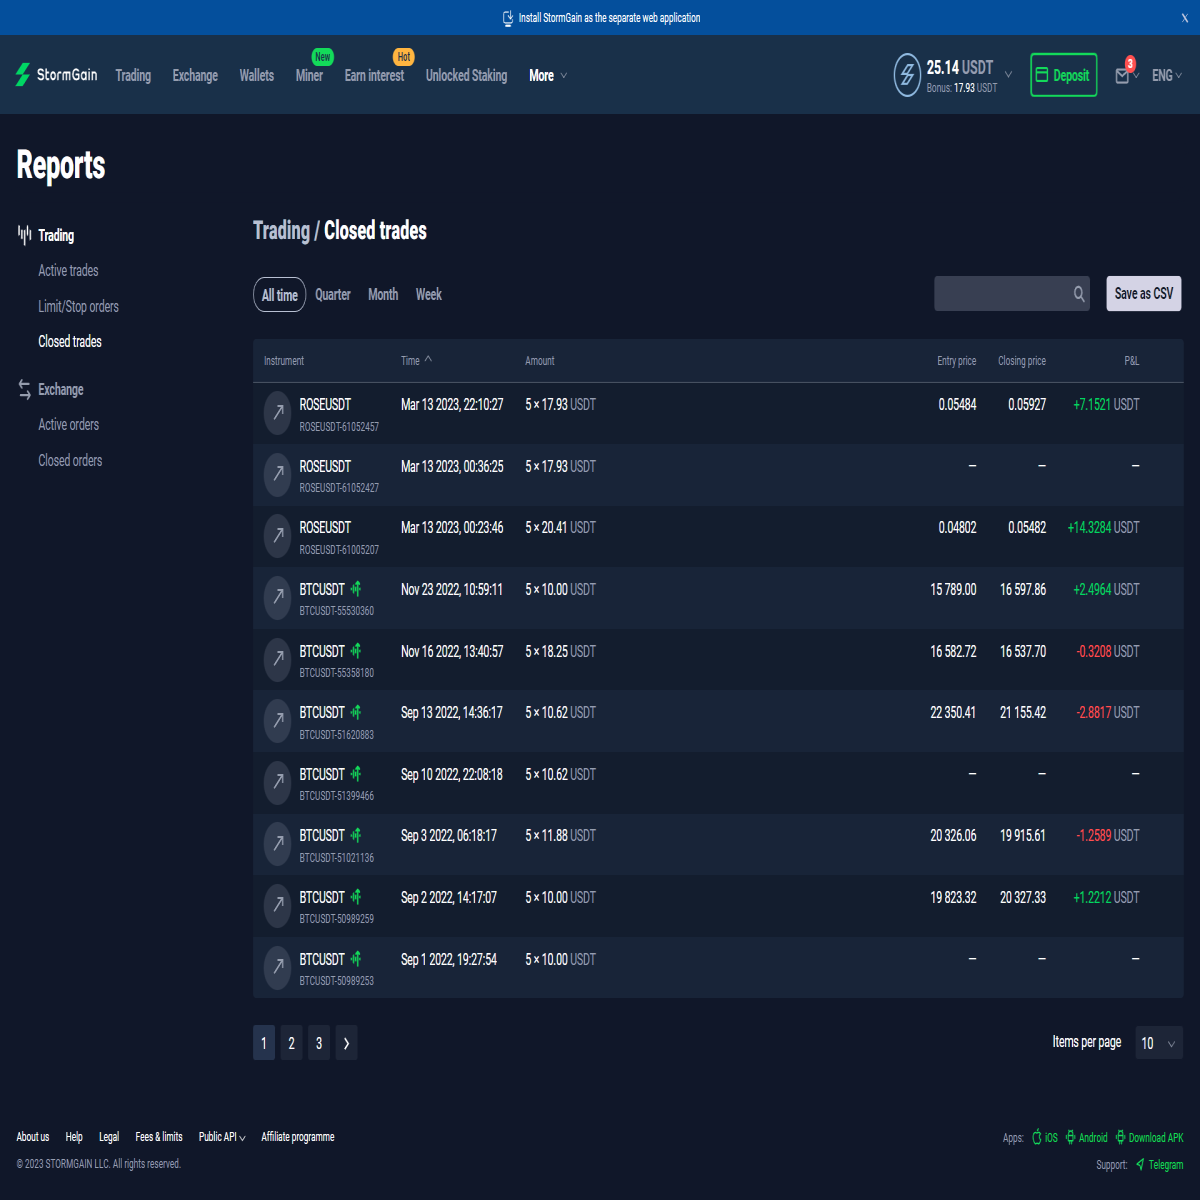Image resolution: width=1200 pixels, height=1200 pixels.
Task: Open arrow icon for BTCUSDT-50989253 trade
Action: (277, 968)
